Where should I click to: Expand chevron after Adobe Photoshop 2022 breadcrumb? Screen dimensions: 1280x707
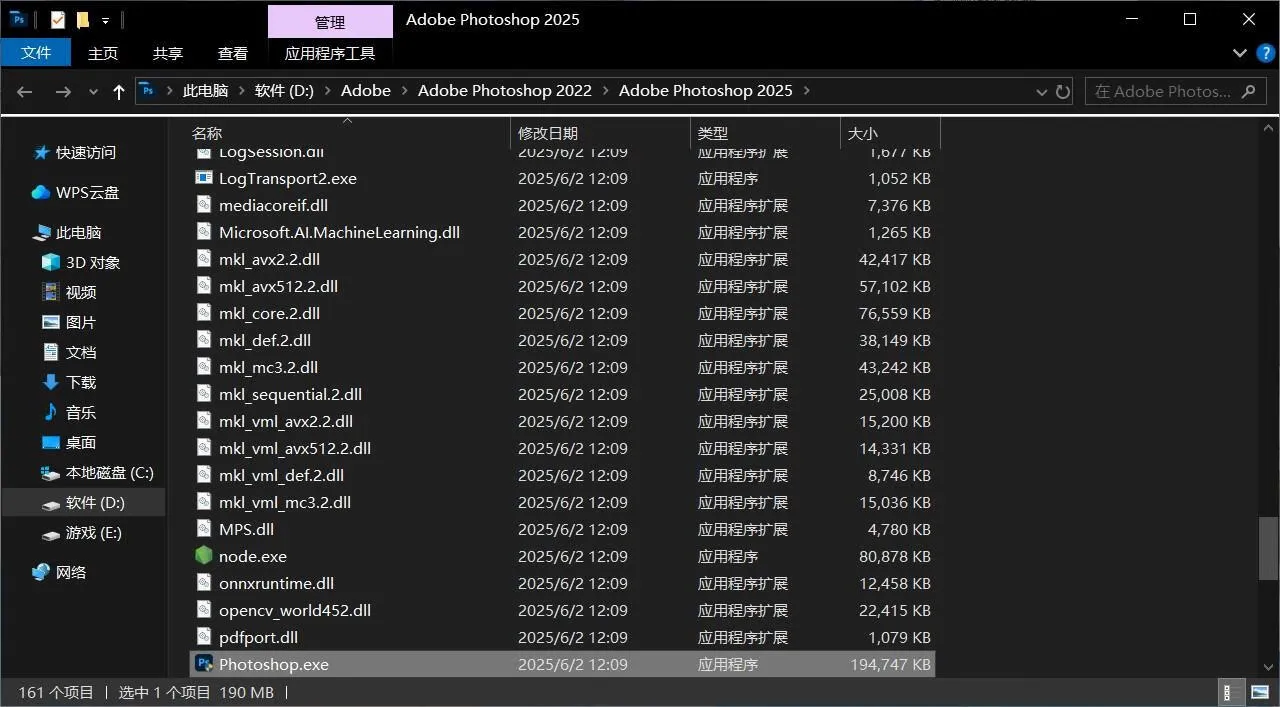pyautogui.click(x=606, y=91)
